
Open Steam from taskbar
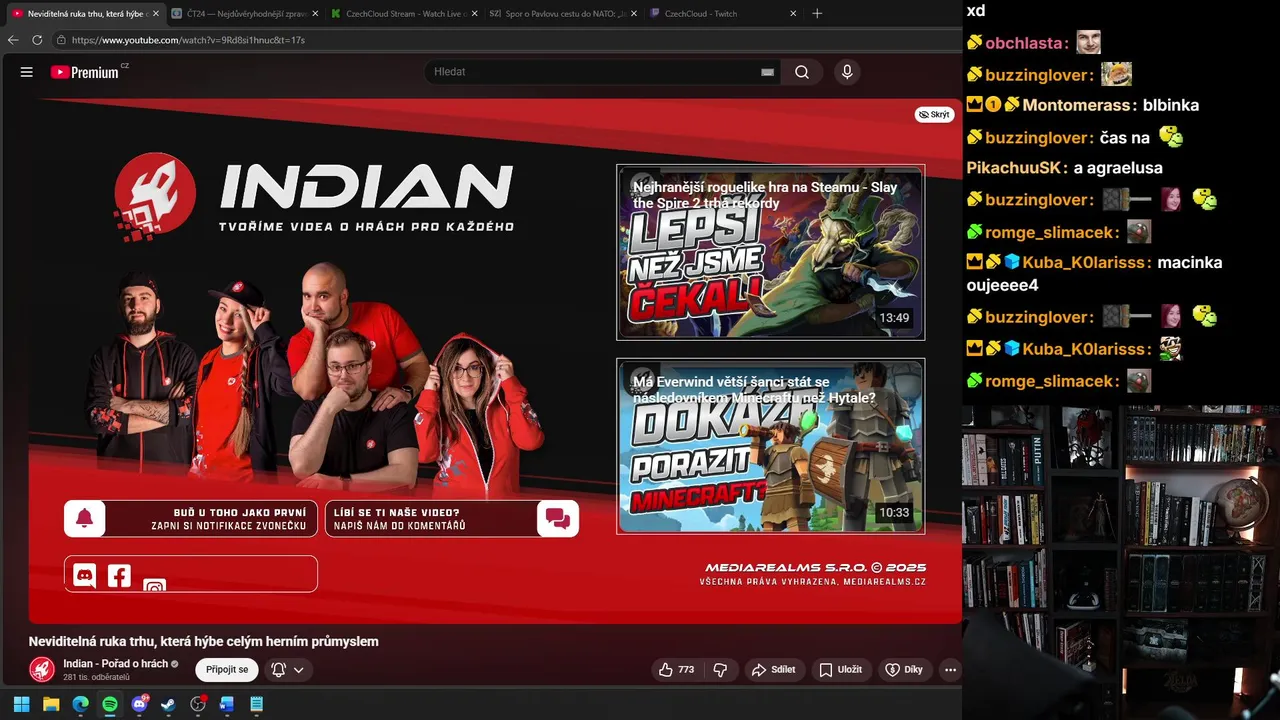168,704
